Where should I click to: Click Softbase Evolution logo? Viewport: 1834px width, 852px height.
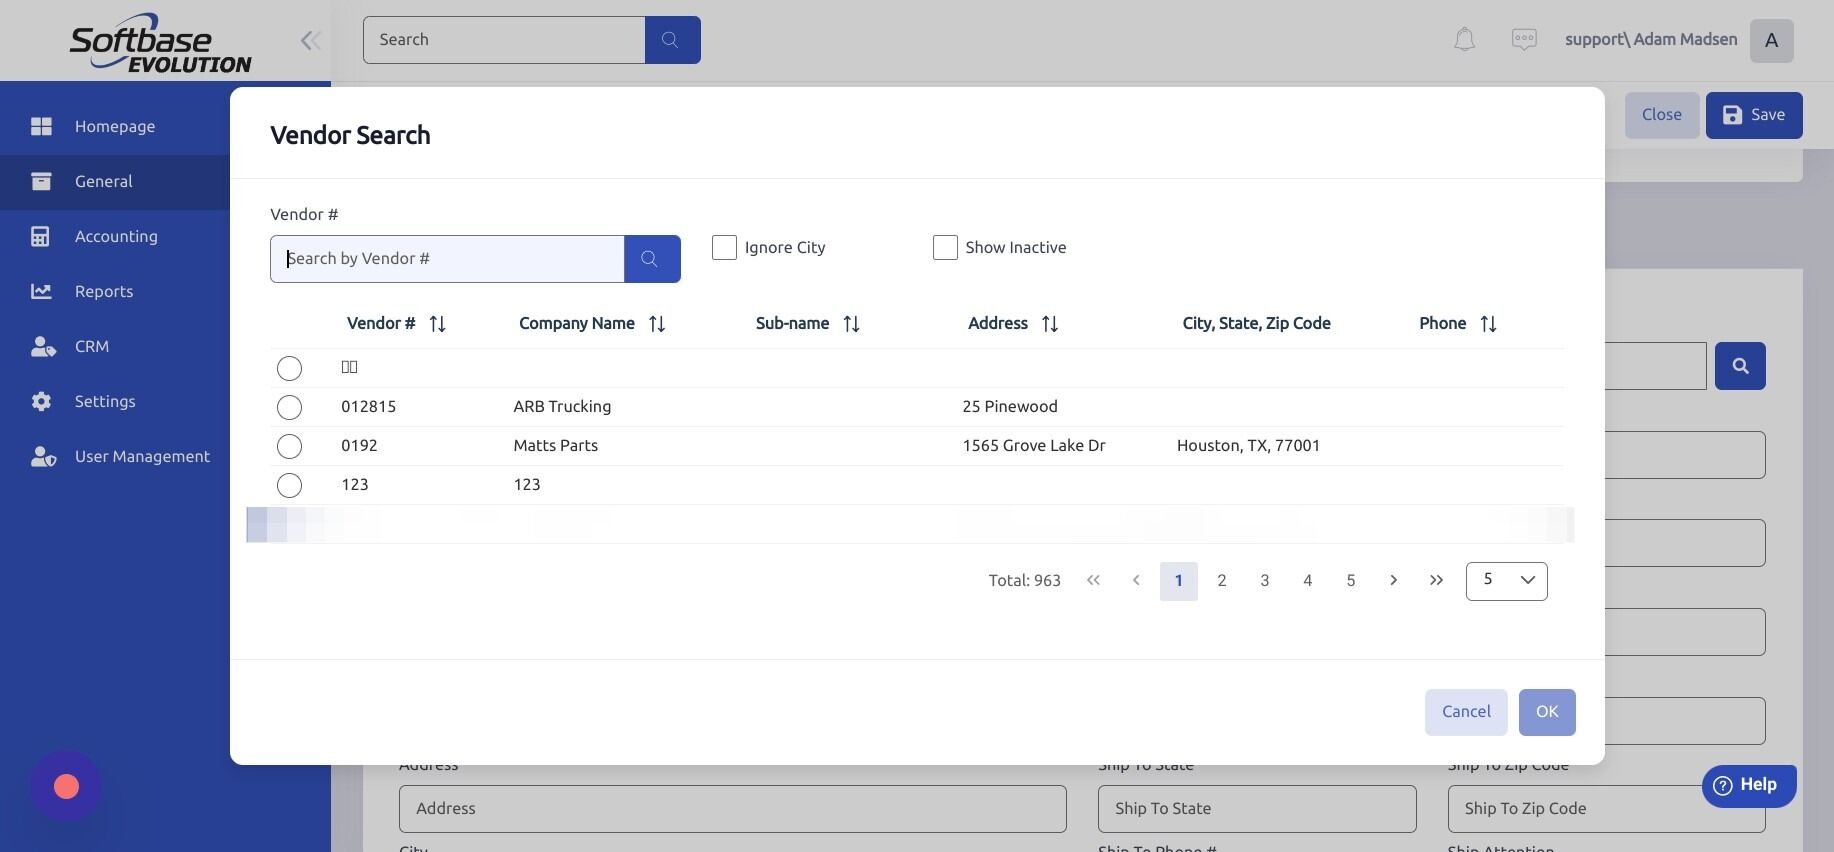[x=160, y=43]
